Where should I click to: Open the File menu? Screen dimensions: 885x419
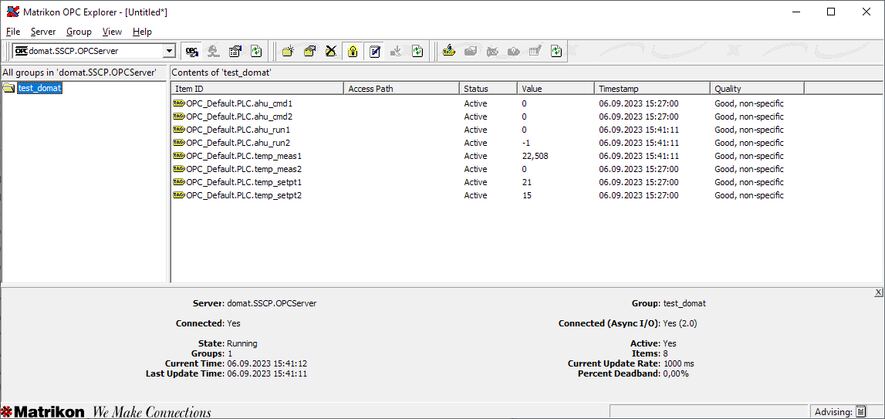point(13,32)
